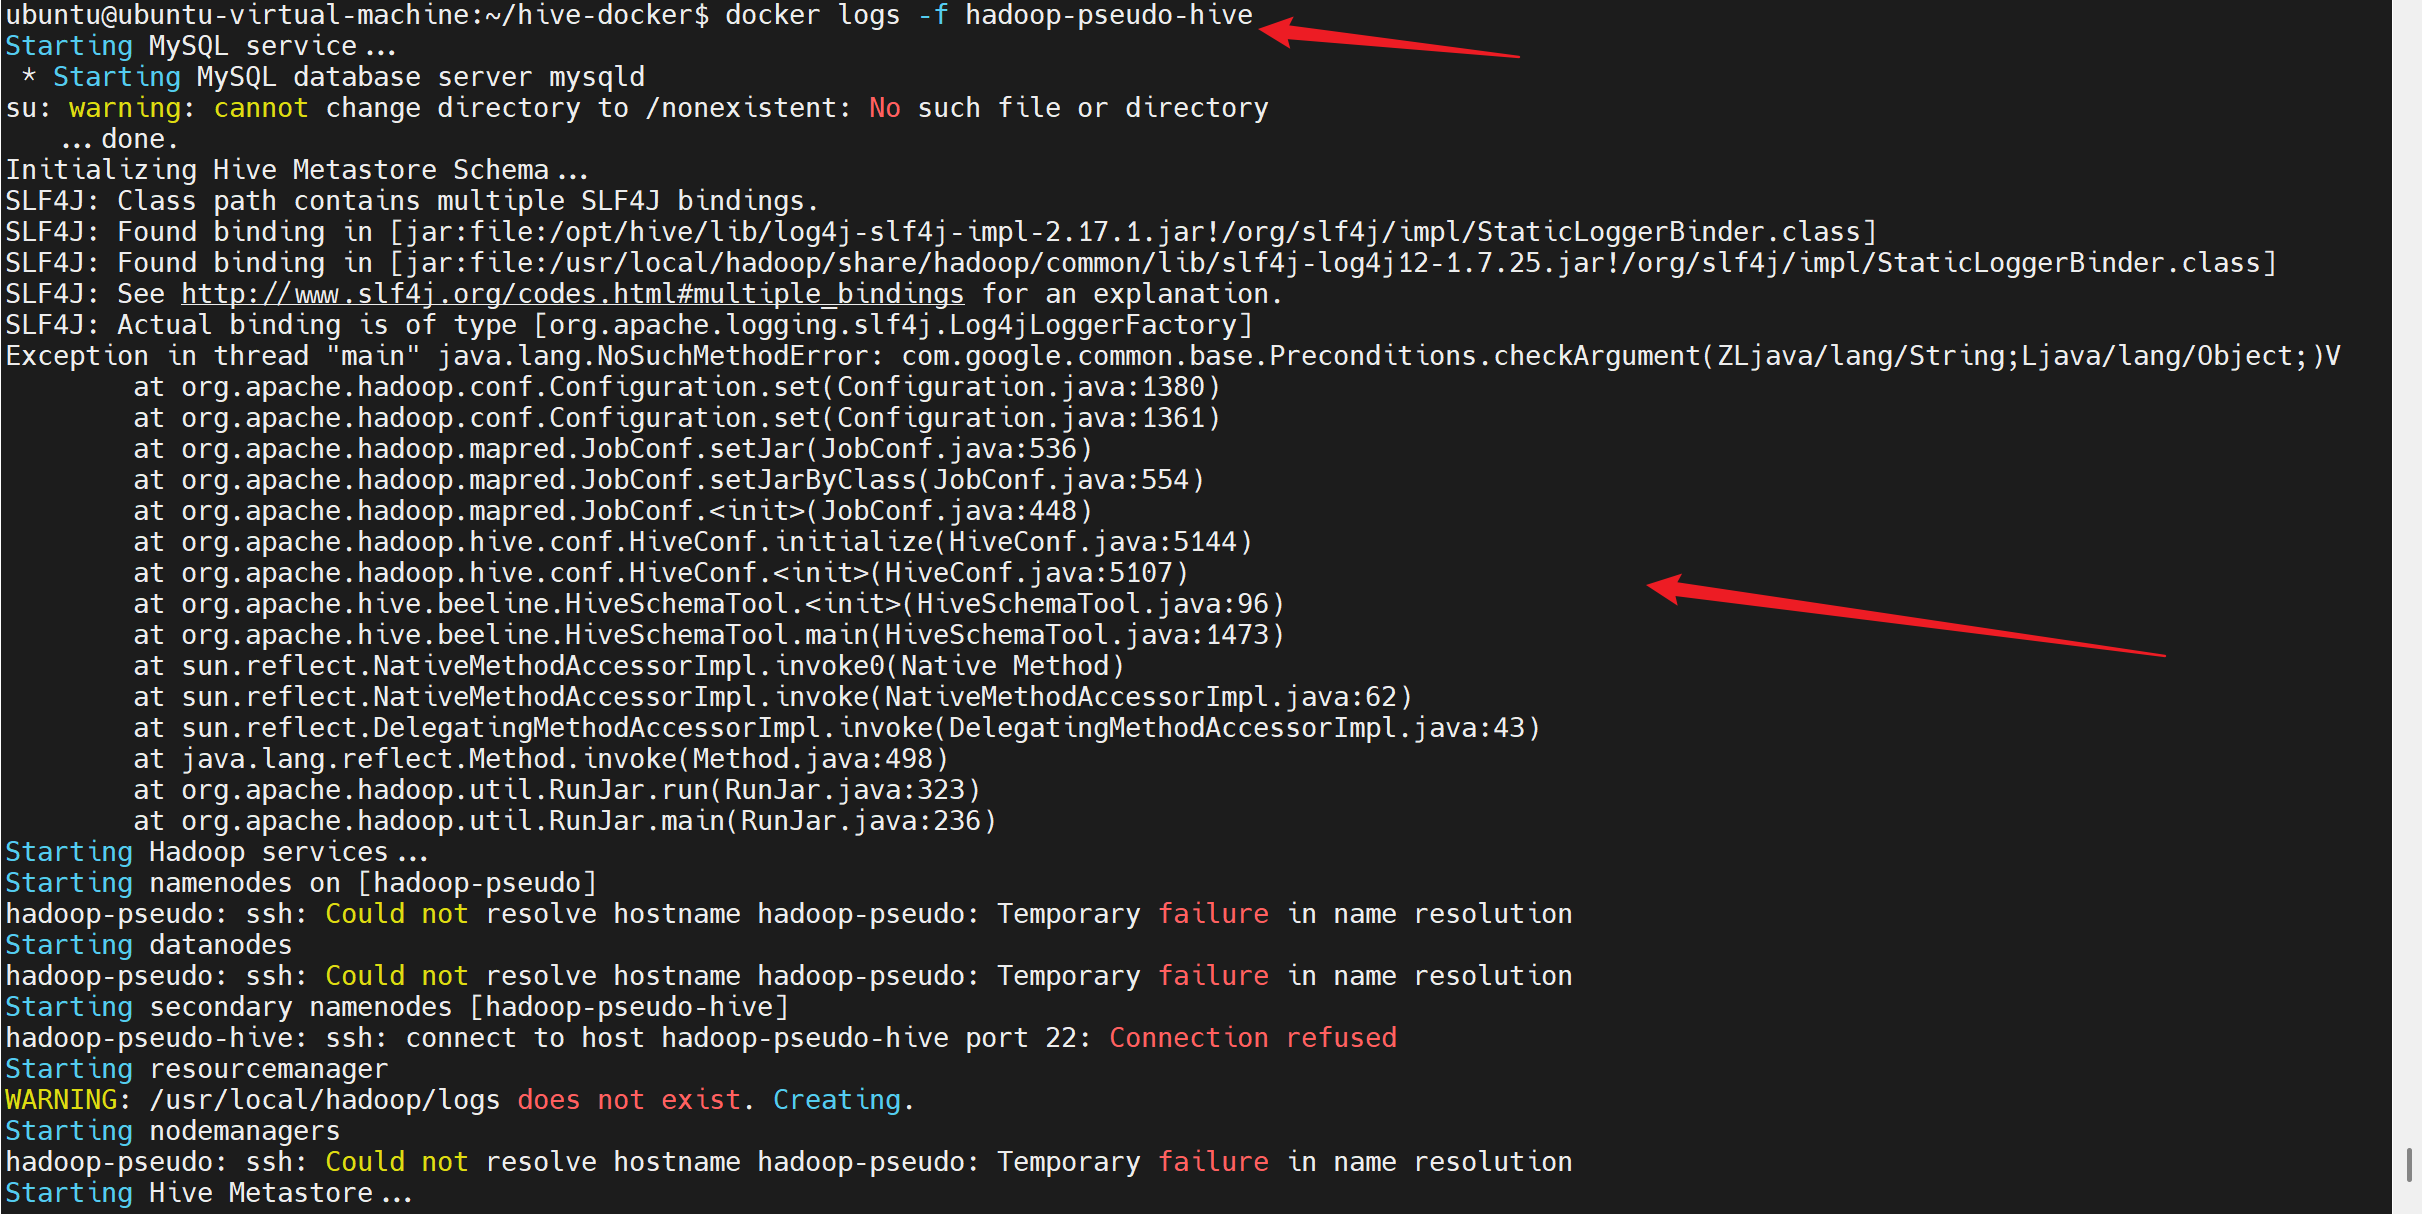Click the 'Initializing Hive Metastore Schema' line
Screen dimensions: 2422x1214
pos(297,170)
